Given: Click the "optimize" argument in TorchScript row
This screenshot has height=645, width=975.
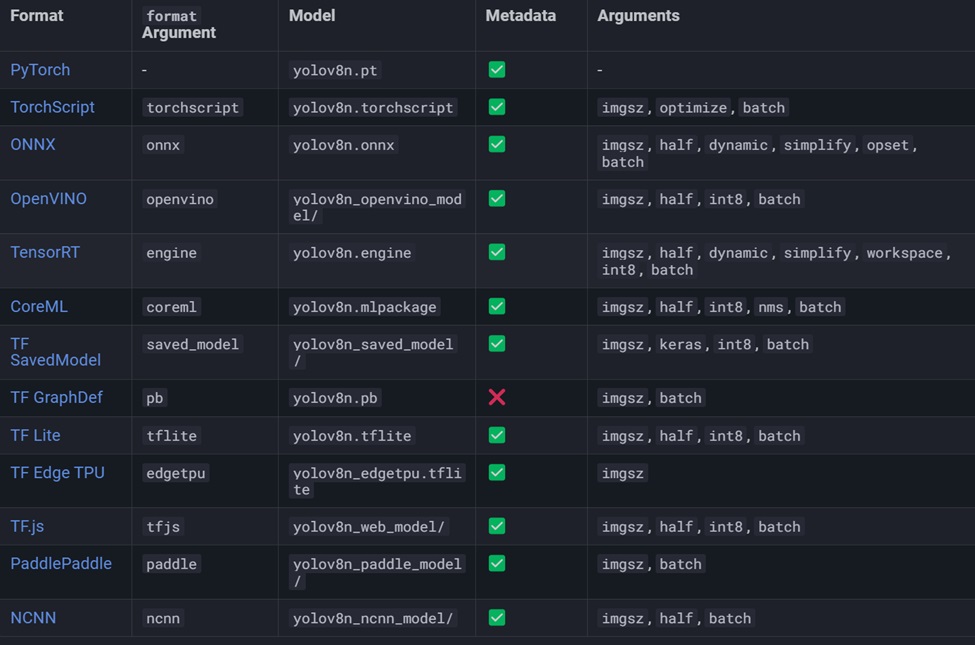Looking at the screenshot, I should [x=693, y=108].
